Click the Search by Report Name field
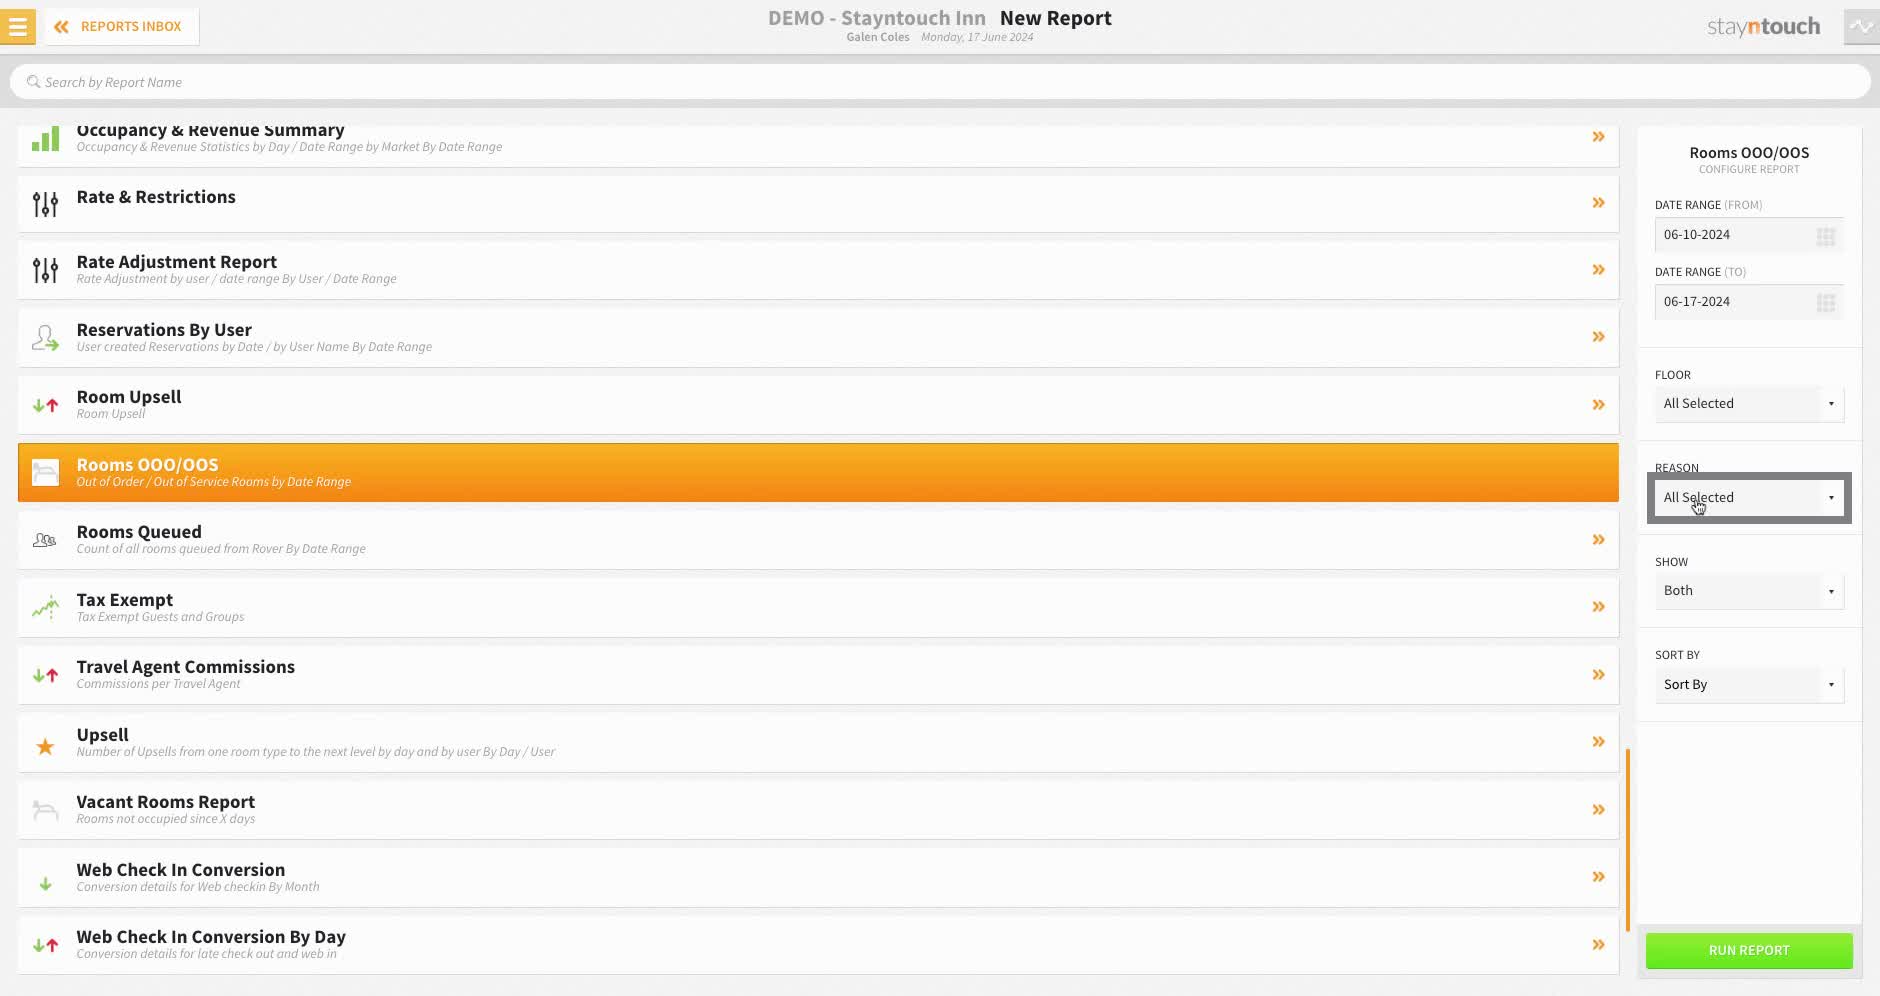1880x996 pixels. coord(940,82)
